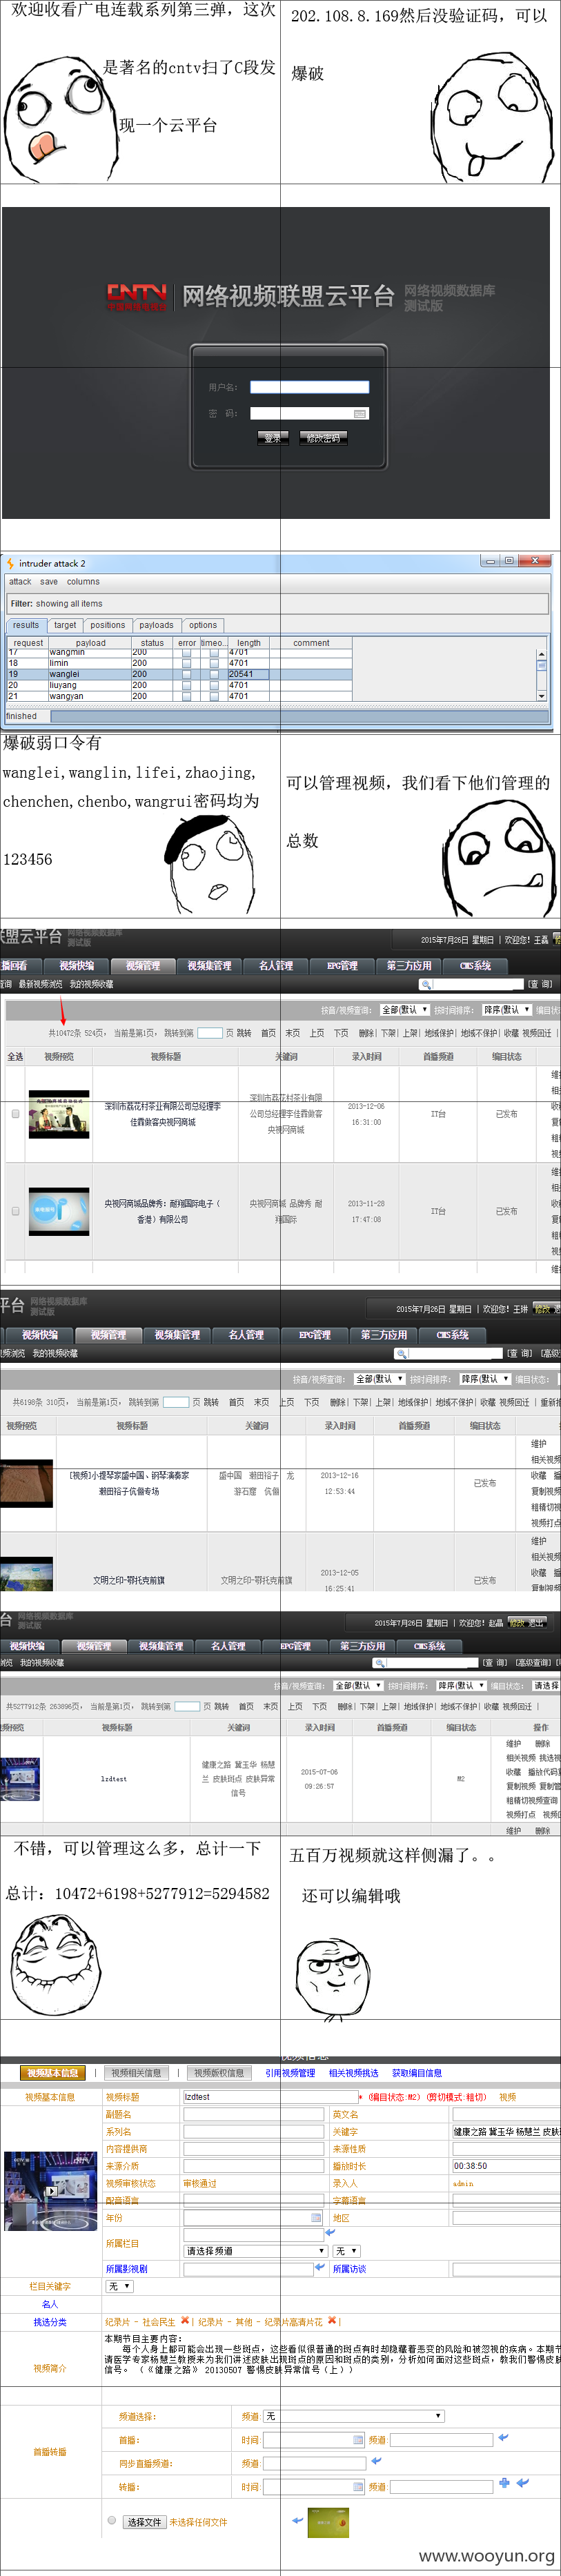Tick the checkbox for the 深圳市荔花村茶业 video row
This screenshot has height=2576, width=561.
coord(15,1113)
